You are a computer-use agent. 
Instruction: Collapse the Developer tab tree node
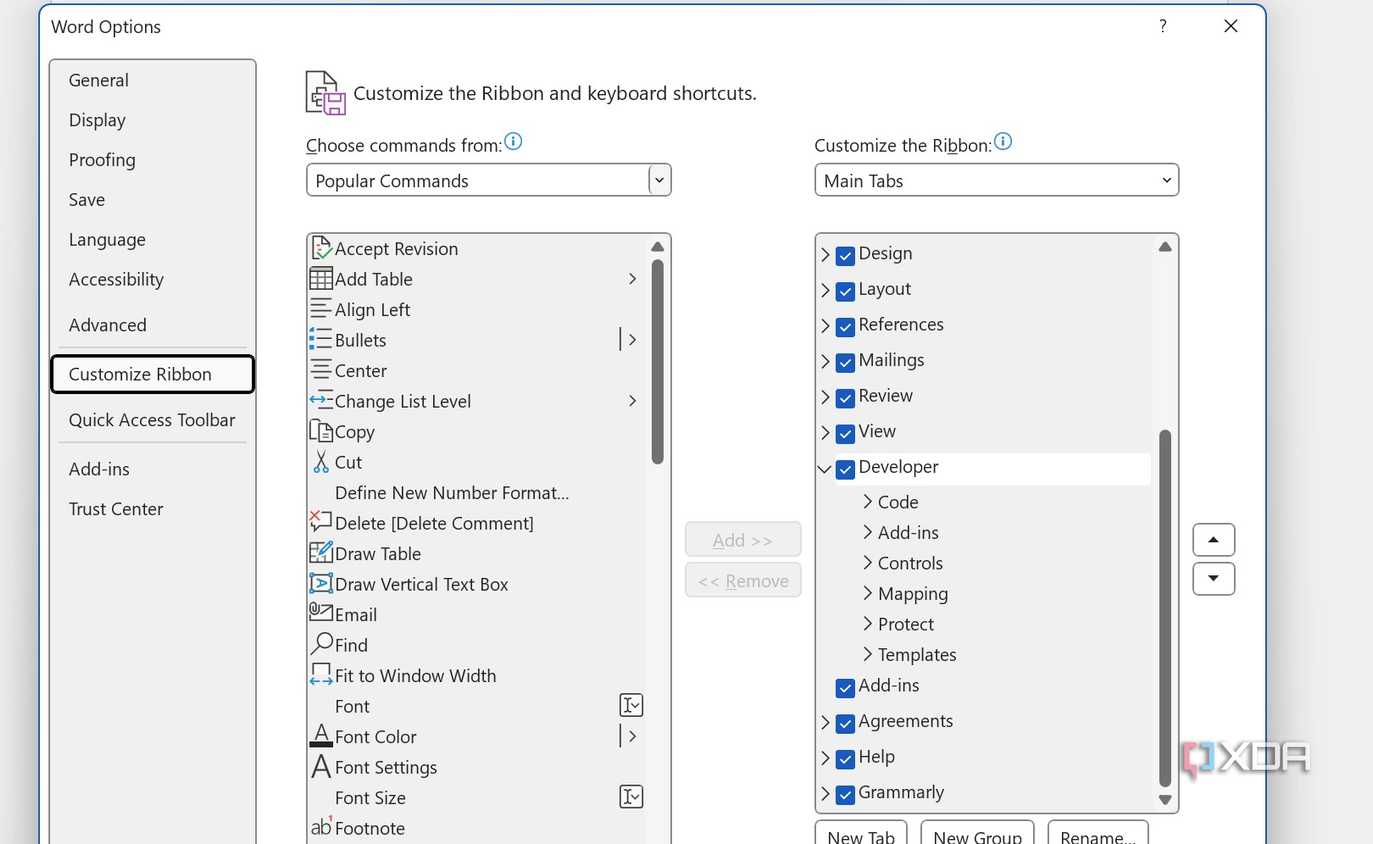click(x=825, y=468)
